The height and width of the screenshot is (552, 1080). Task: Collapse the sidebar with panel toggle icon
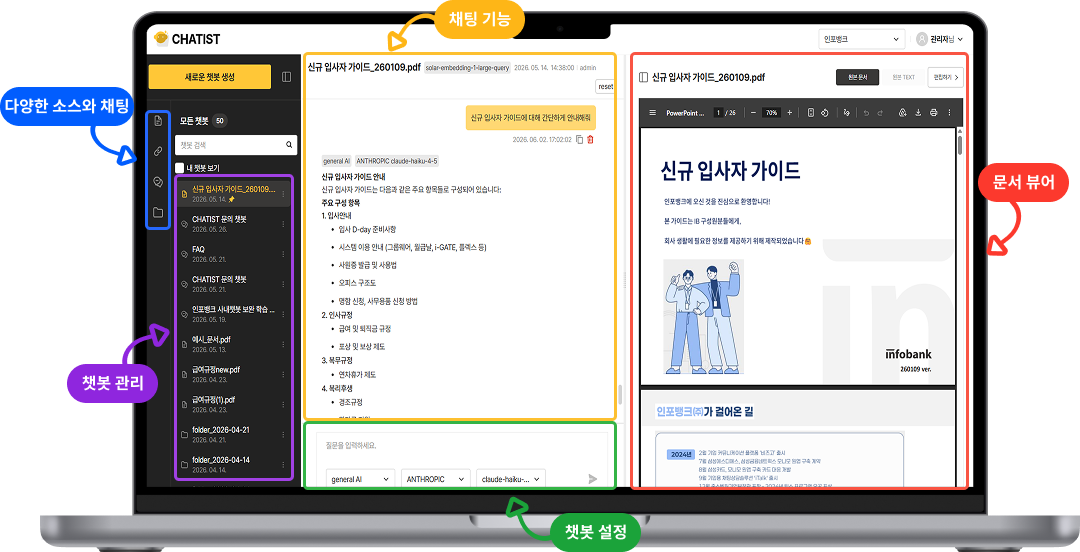click(287, 77)
